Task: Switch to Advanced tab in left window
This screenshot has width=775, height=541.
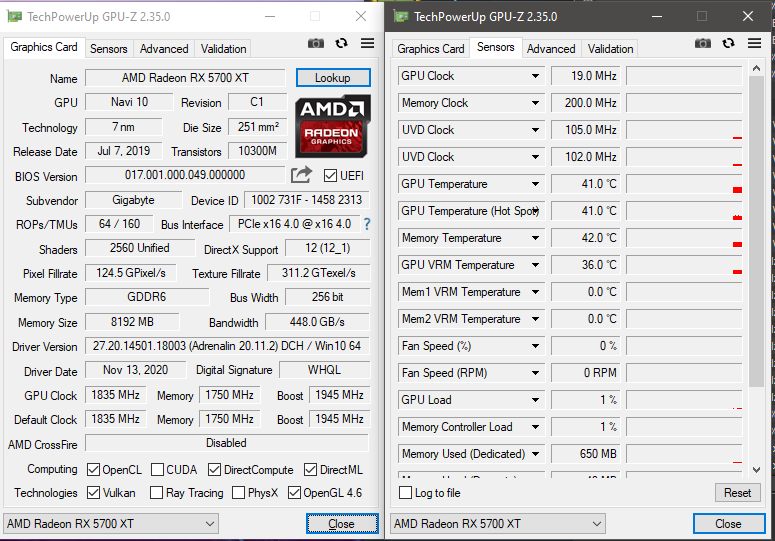Action: click(x=164, y=49)
